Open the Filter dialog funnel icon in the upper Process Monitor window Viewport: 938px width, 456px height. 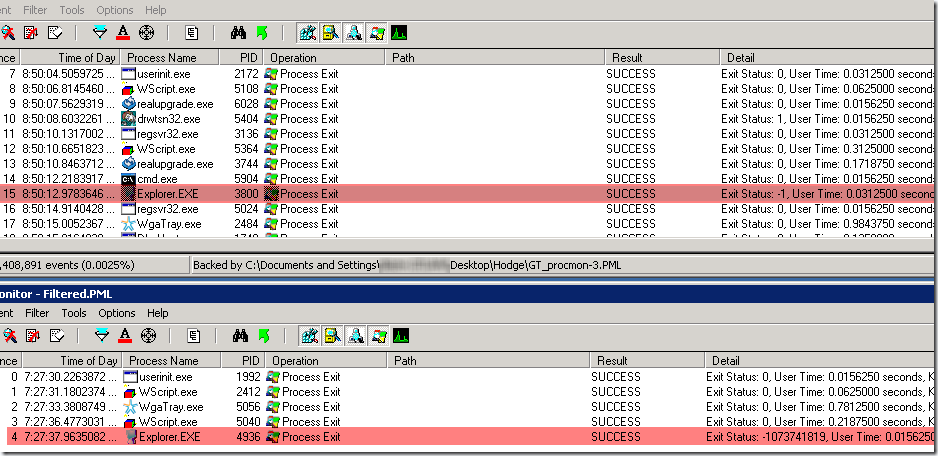coord(99,33)
